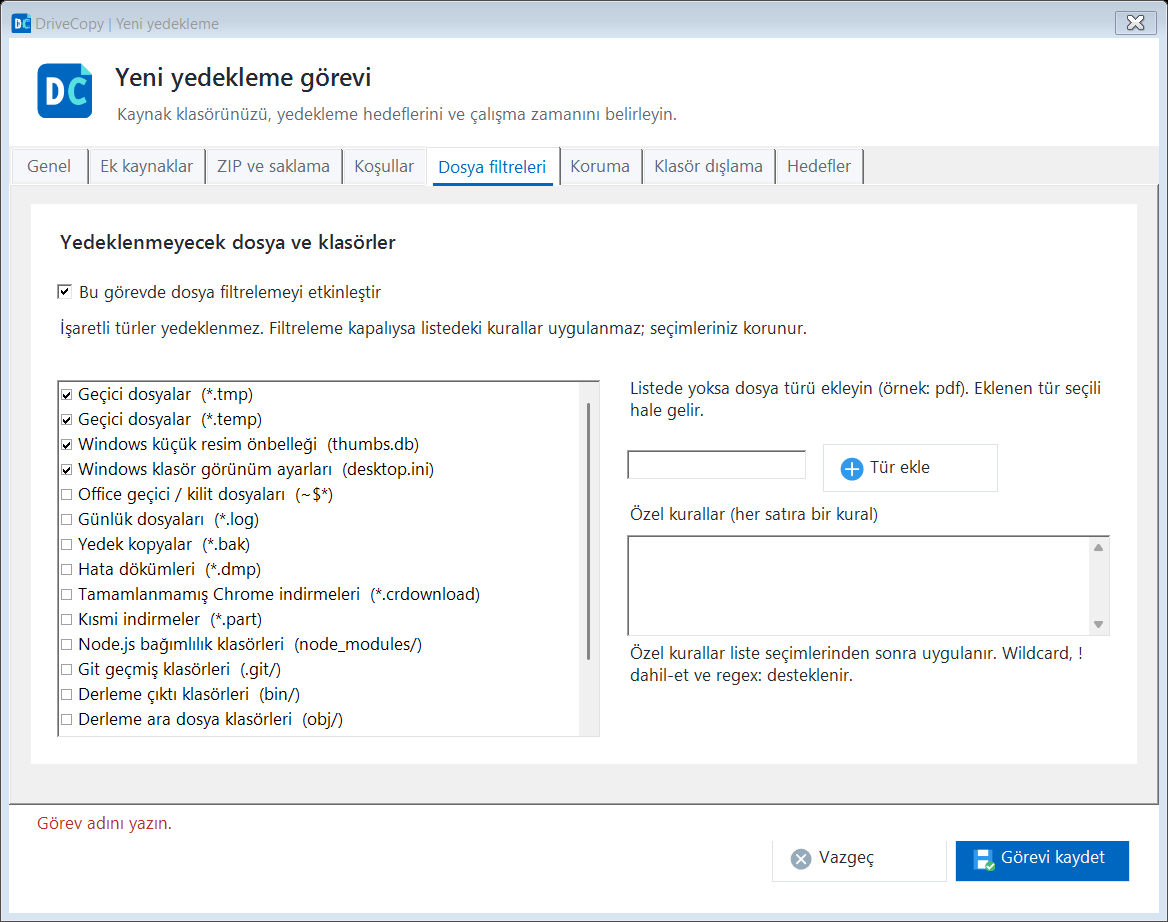Select the Dosya filtreleri tab
This screenshot has height=922, width=1168.
492,167
